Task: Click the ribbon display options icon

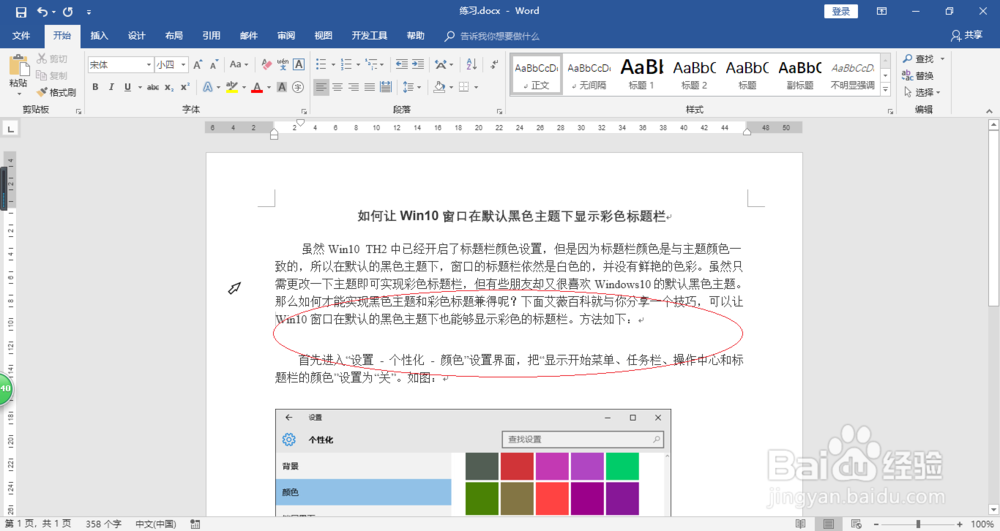Action: tap(881, 11)
